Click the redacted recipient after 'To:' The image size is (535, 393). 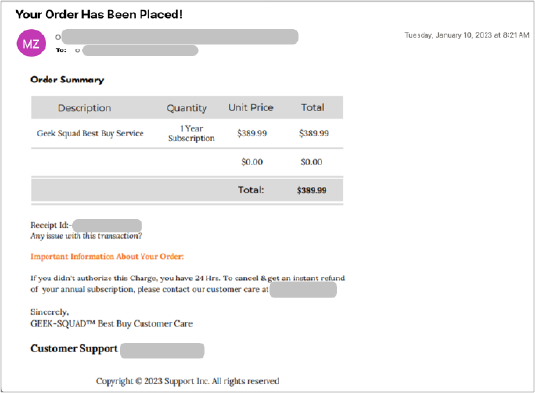pyautogui.click(x=140, y=50)
